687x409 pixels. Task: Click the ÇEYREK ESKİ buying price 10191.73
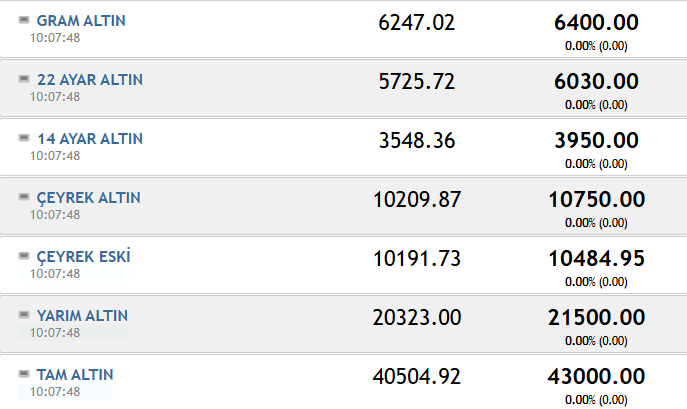click(417, 259)
